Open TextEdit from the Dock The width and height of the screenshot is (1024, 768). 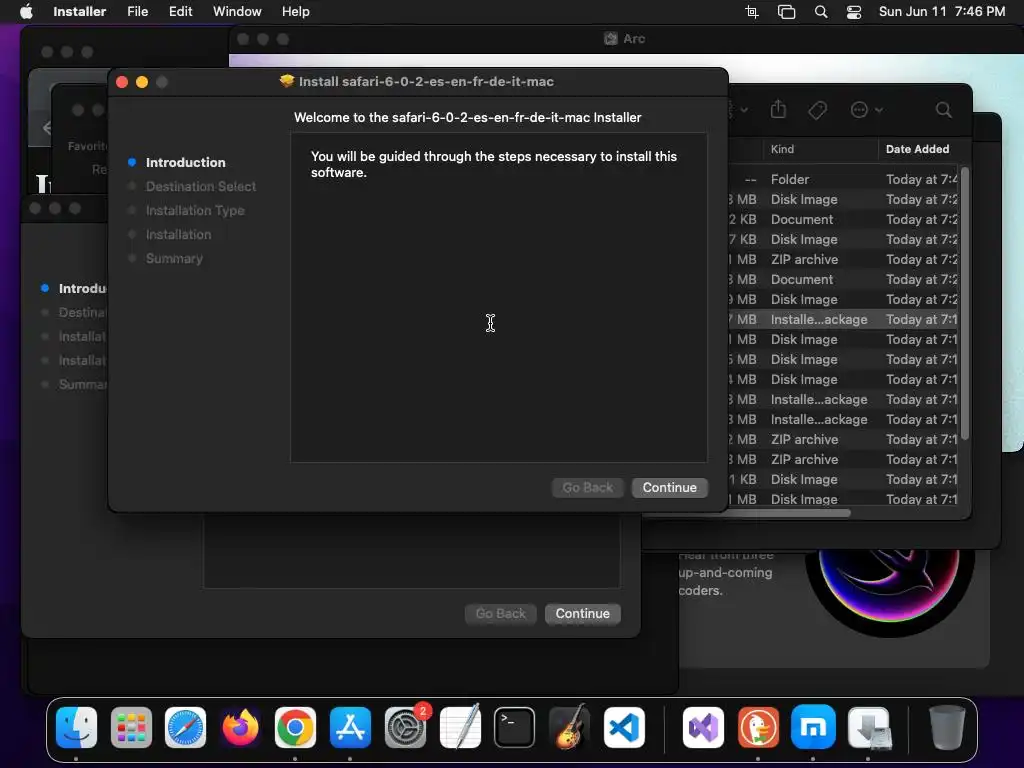460,727
